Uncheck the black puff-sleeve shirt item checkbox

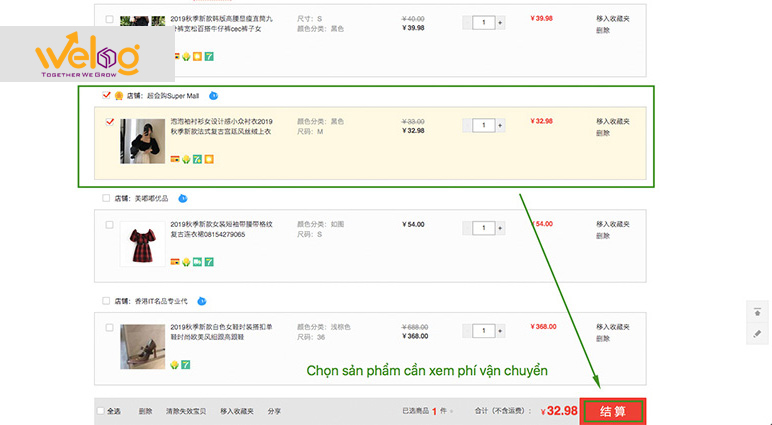[x=110, y=122]
